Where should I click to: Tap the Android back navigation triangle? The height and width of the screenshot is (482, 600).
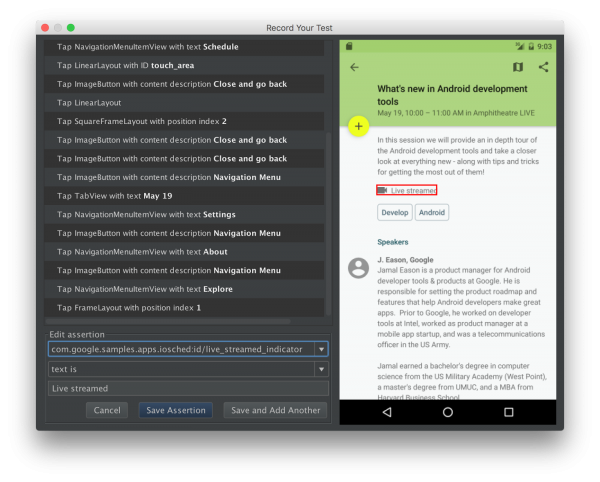pyautogui.click(x=387, y=412)
